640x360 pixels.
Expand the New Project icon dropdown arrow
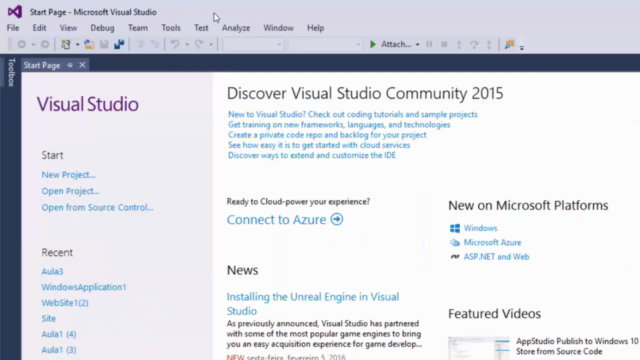pos(77,44)
